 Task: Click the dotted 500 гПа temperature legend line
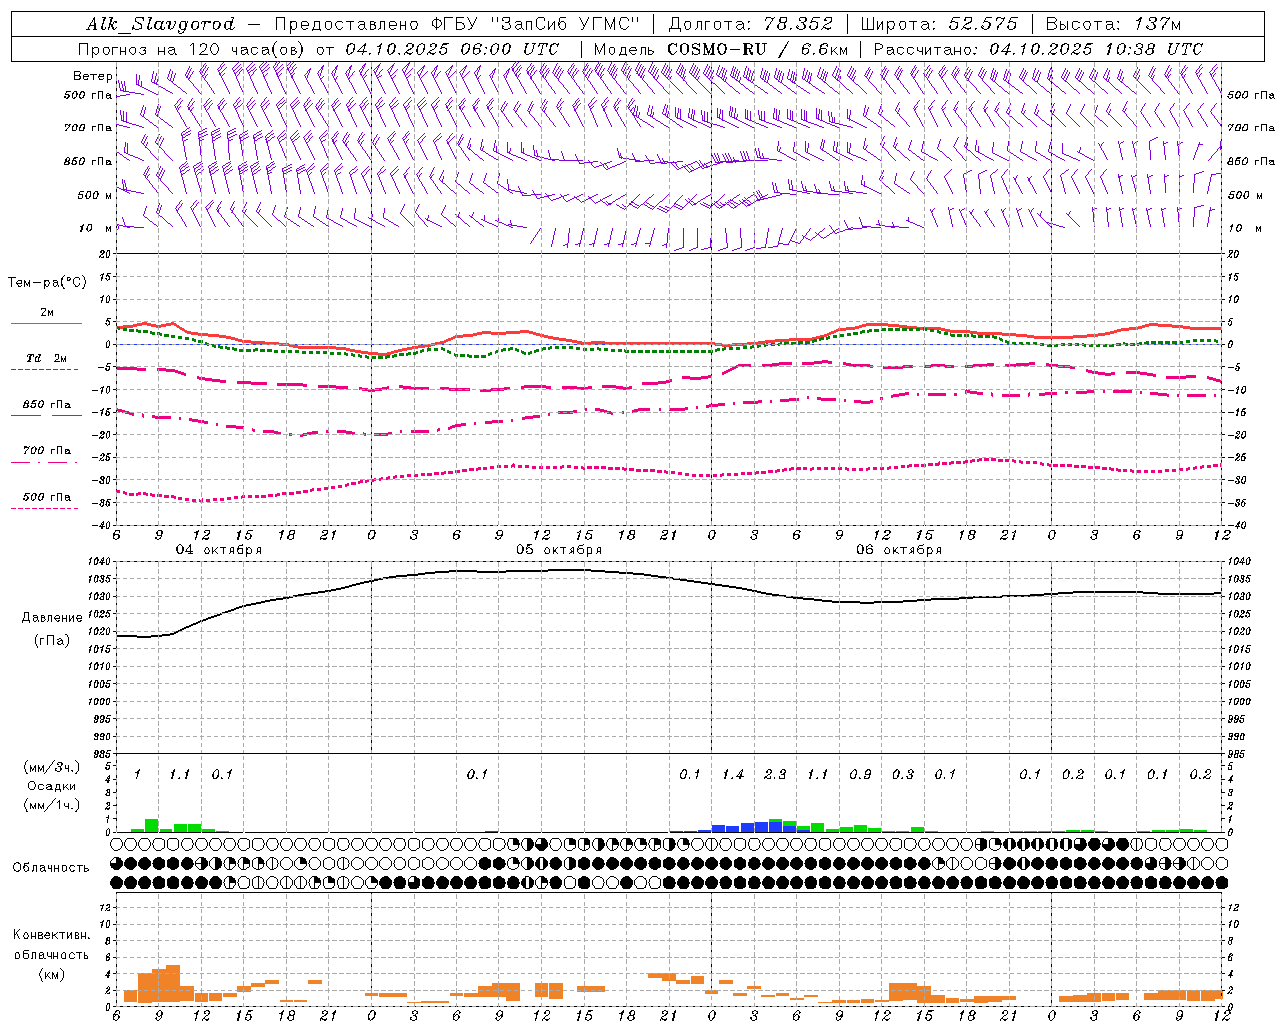point(46,508)
